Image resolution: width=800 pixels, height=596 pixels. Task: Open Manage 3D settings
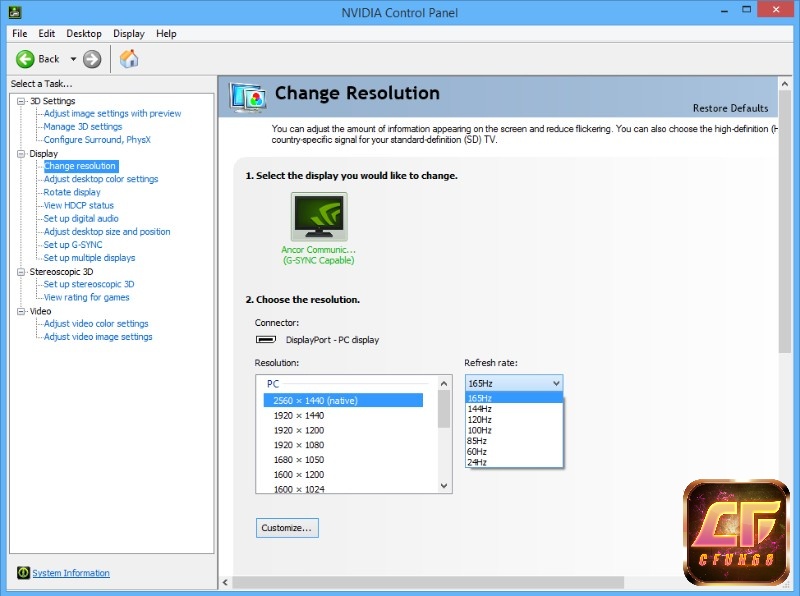(83, 127)
